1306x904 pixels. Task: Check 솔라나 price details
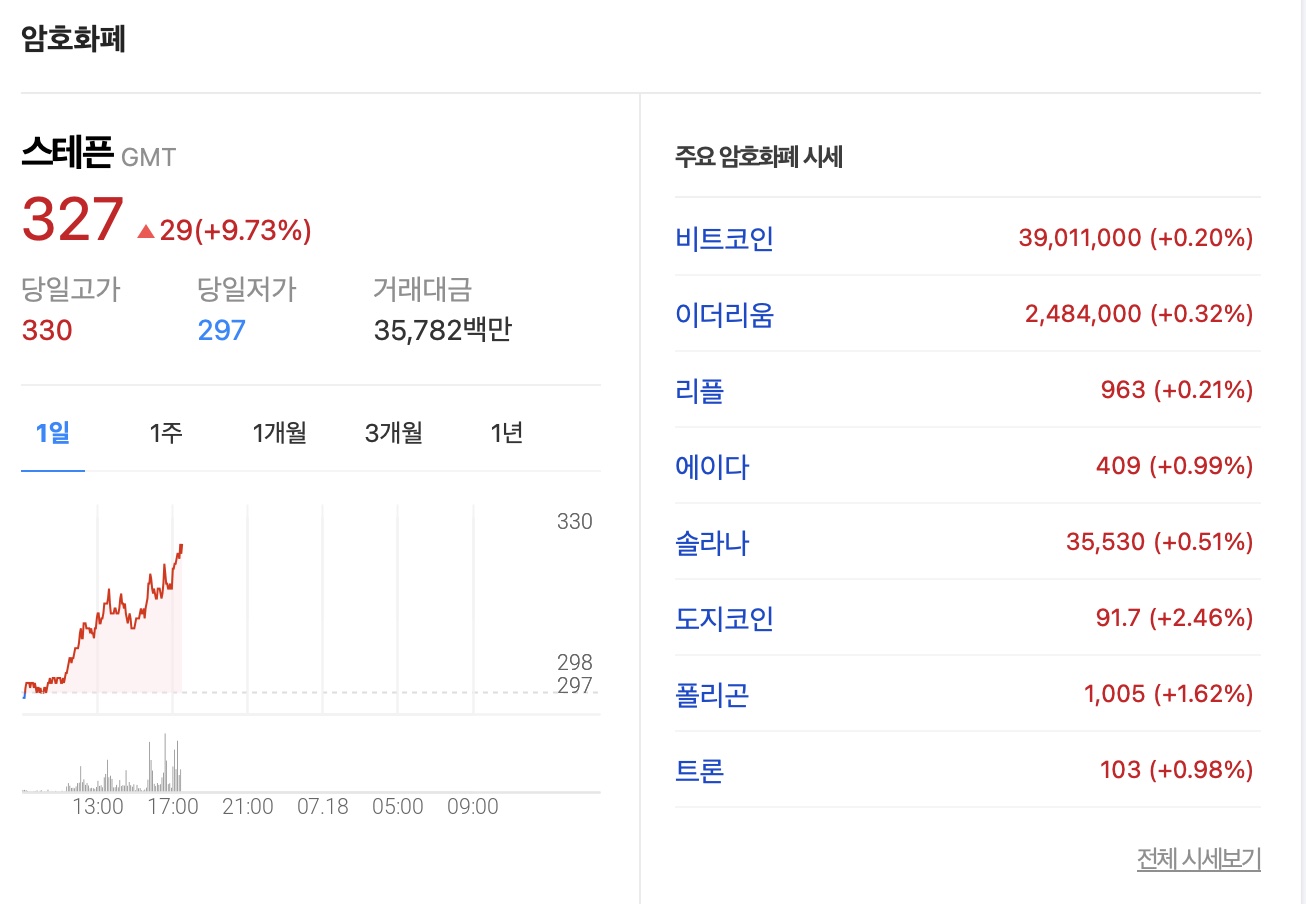(711, 542)
